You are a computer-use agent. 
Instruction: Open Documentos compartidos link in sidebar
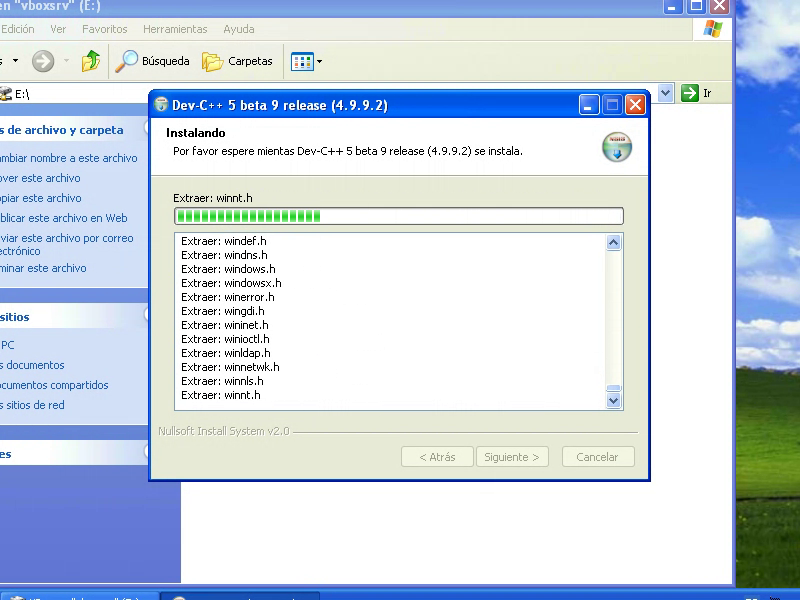54,385
